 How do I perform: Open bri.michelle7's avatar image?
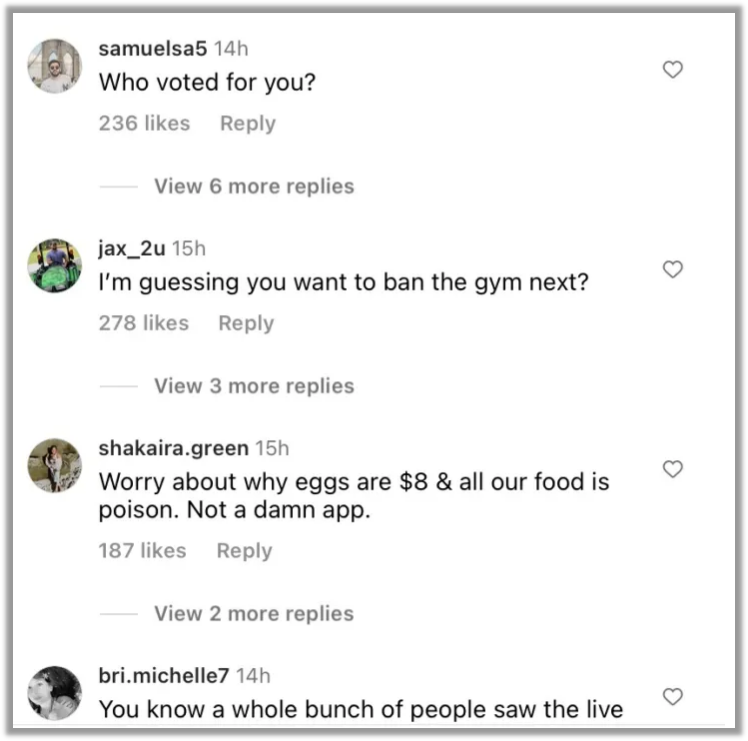55,693
